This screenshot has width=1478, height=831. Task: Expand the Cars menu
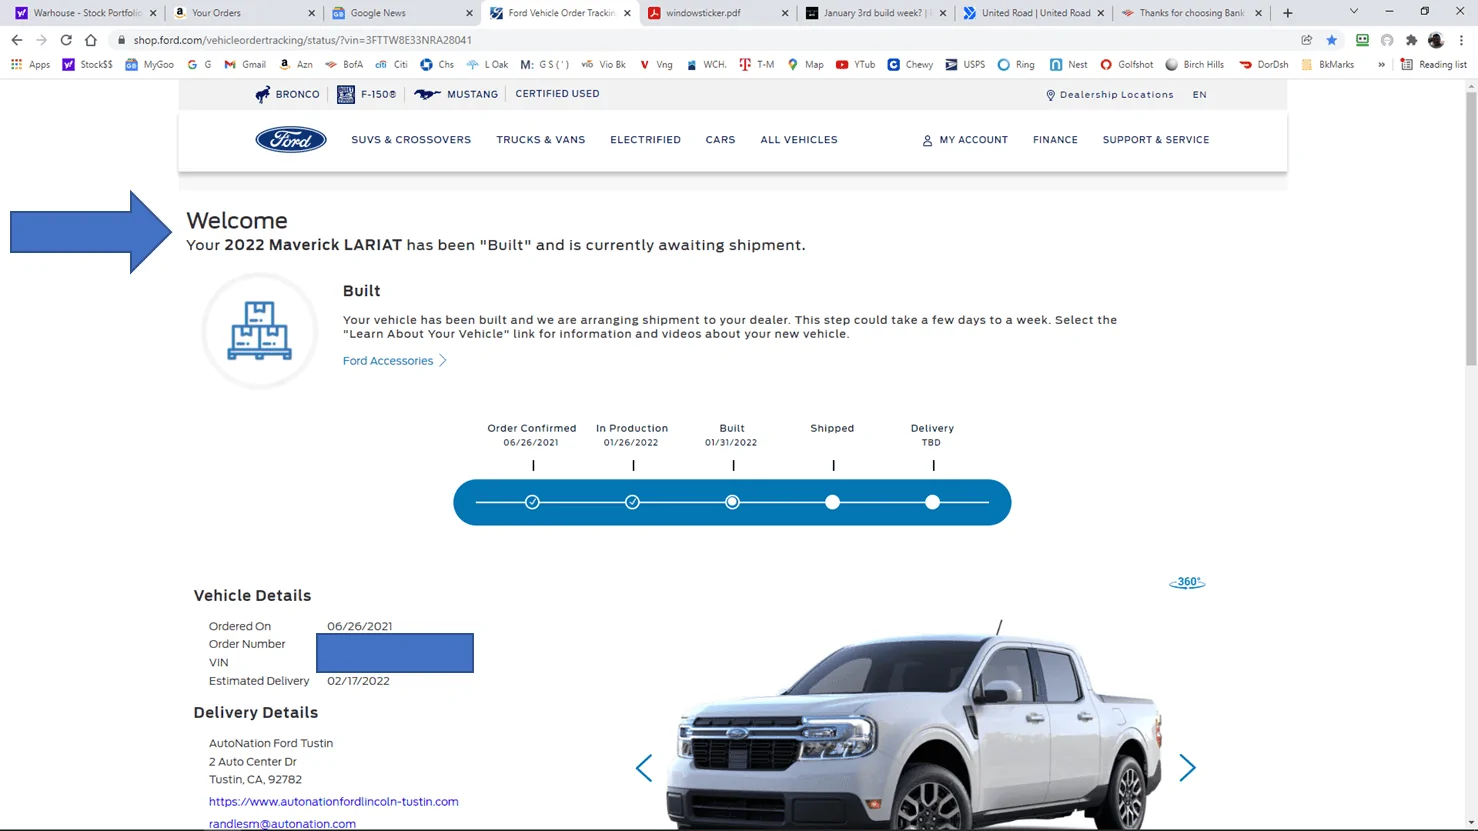tap(720, 140)
